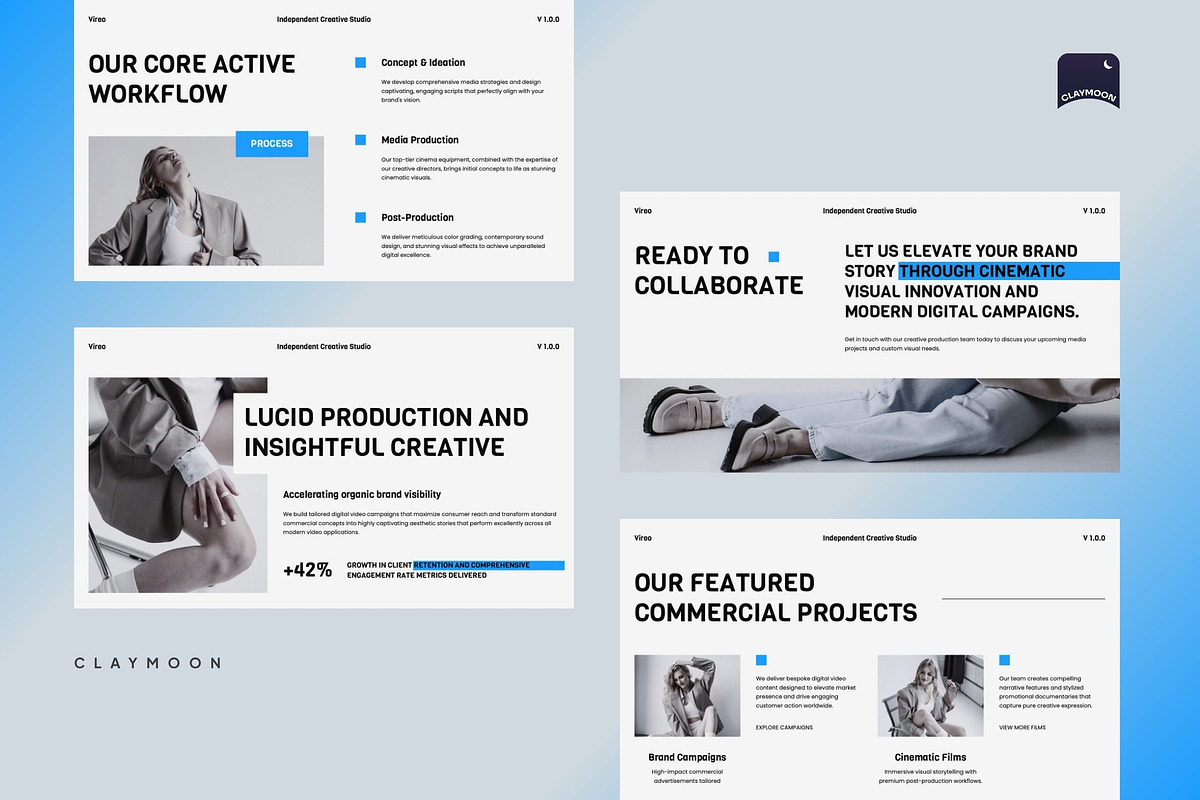This screenshot has width=1200, height=800.
Task: Click the loafers and jeans banner photo
Action: pos(870,425)
